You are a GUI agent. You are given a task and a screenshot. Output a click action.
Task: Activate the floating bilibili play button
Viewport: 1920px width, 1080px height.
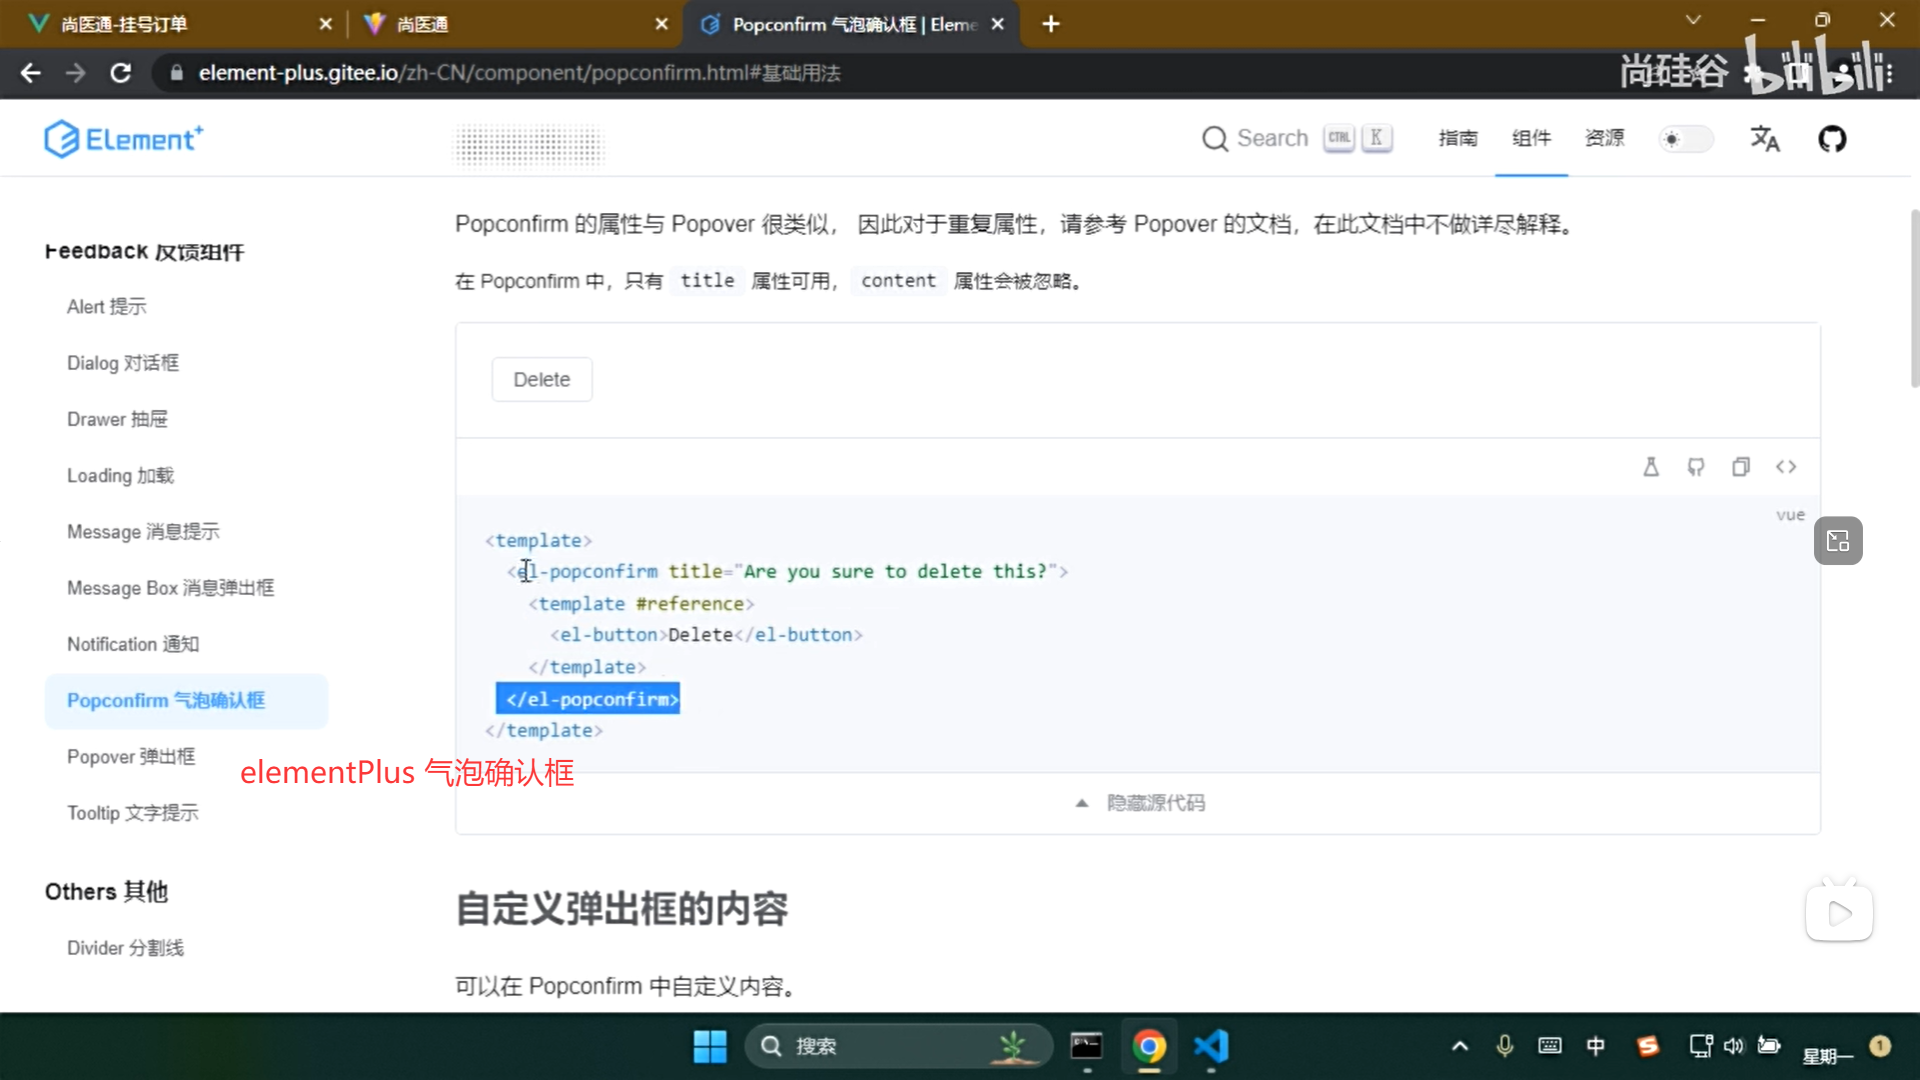(1838, 911)
